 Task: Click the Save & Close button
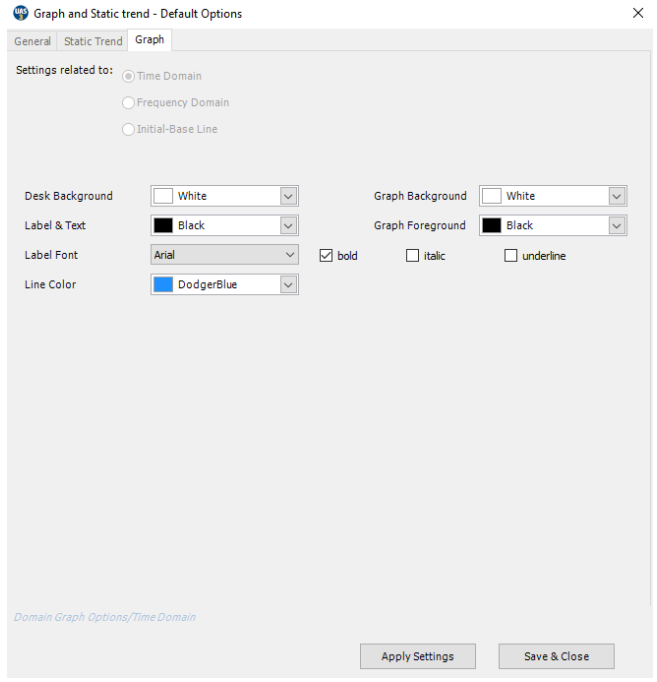[x=556, y=656]
